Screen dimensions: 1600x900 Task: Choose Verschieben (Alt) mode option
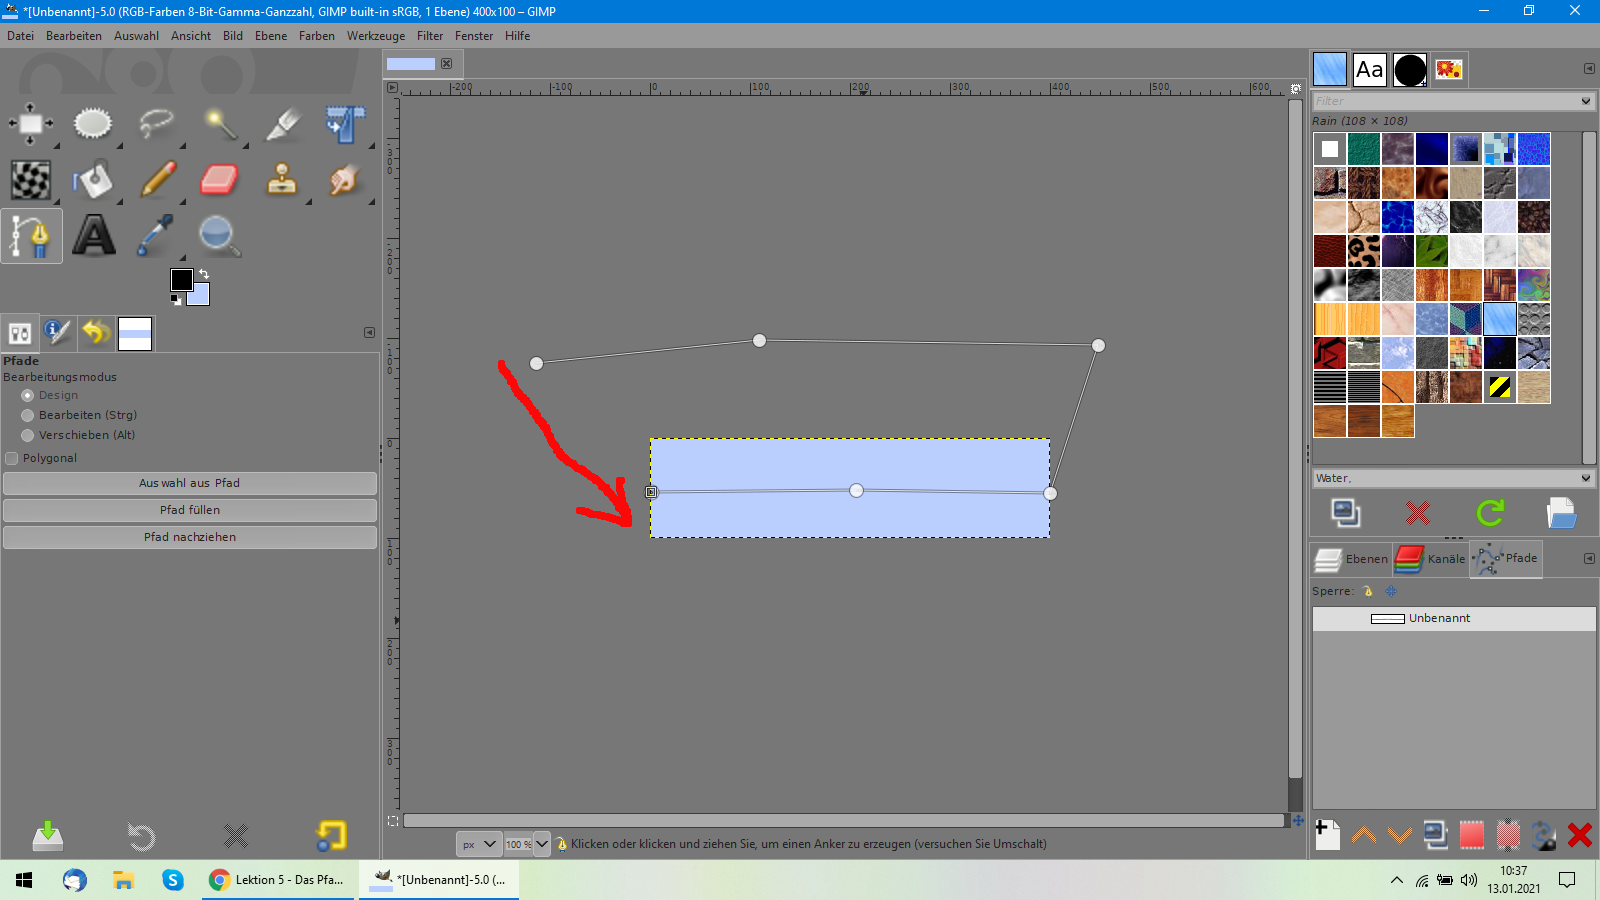click(28, 435)
